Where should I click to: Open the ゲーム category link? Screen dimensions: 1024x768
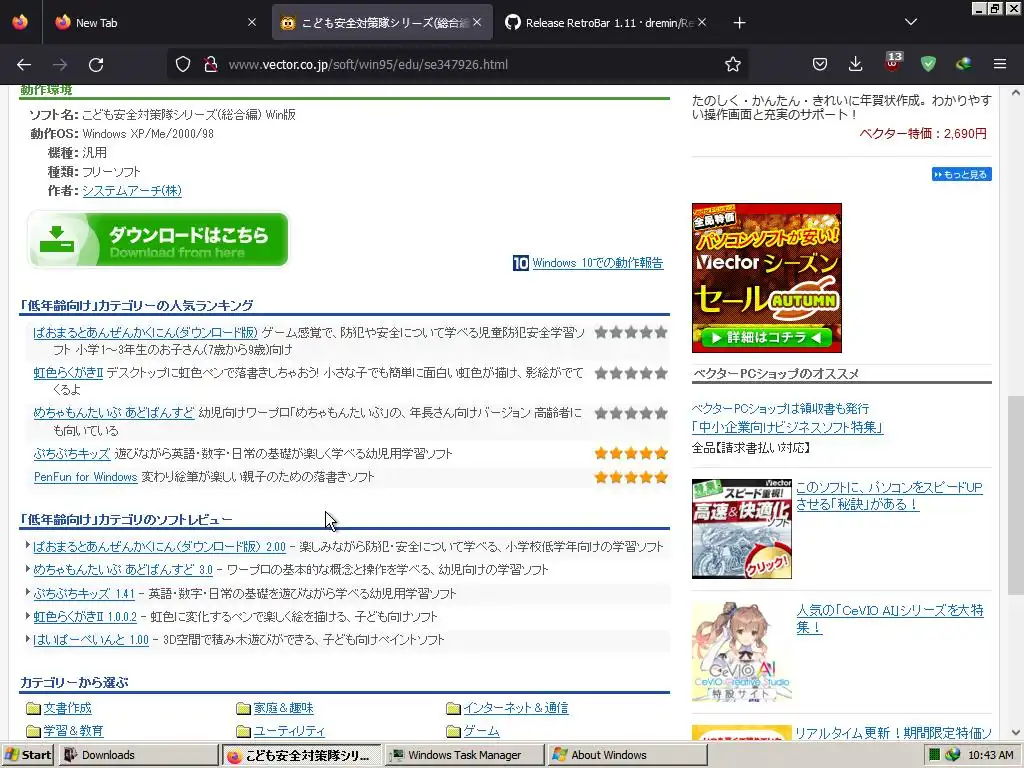tap(481, 731)
